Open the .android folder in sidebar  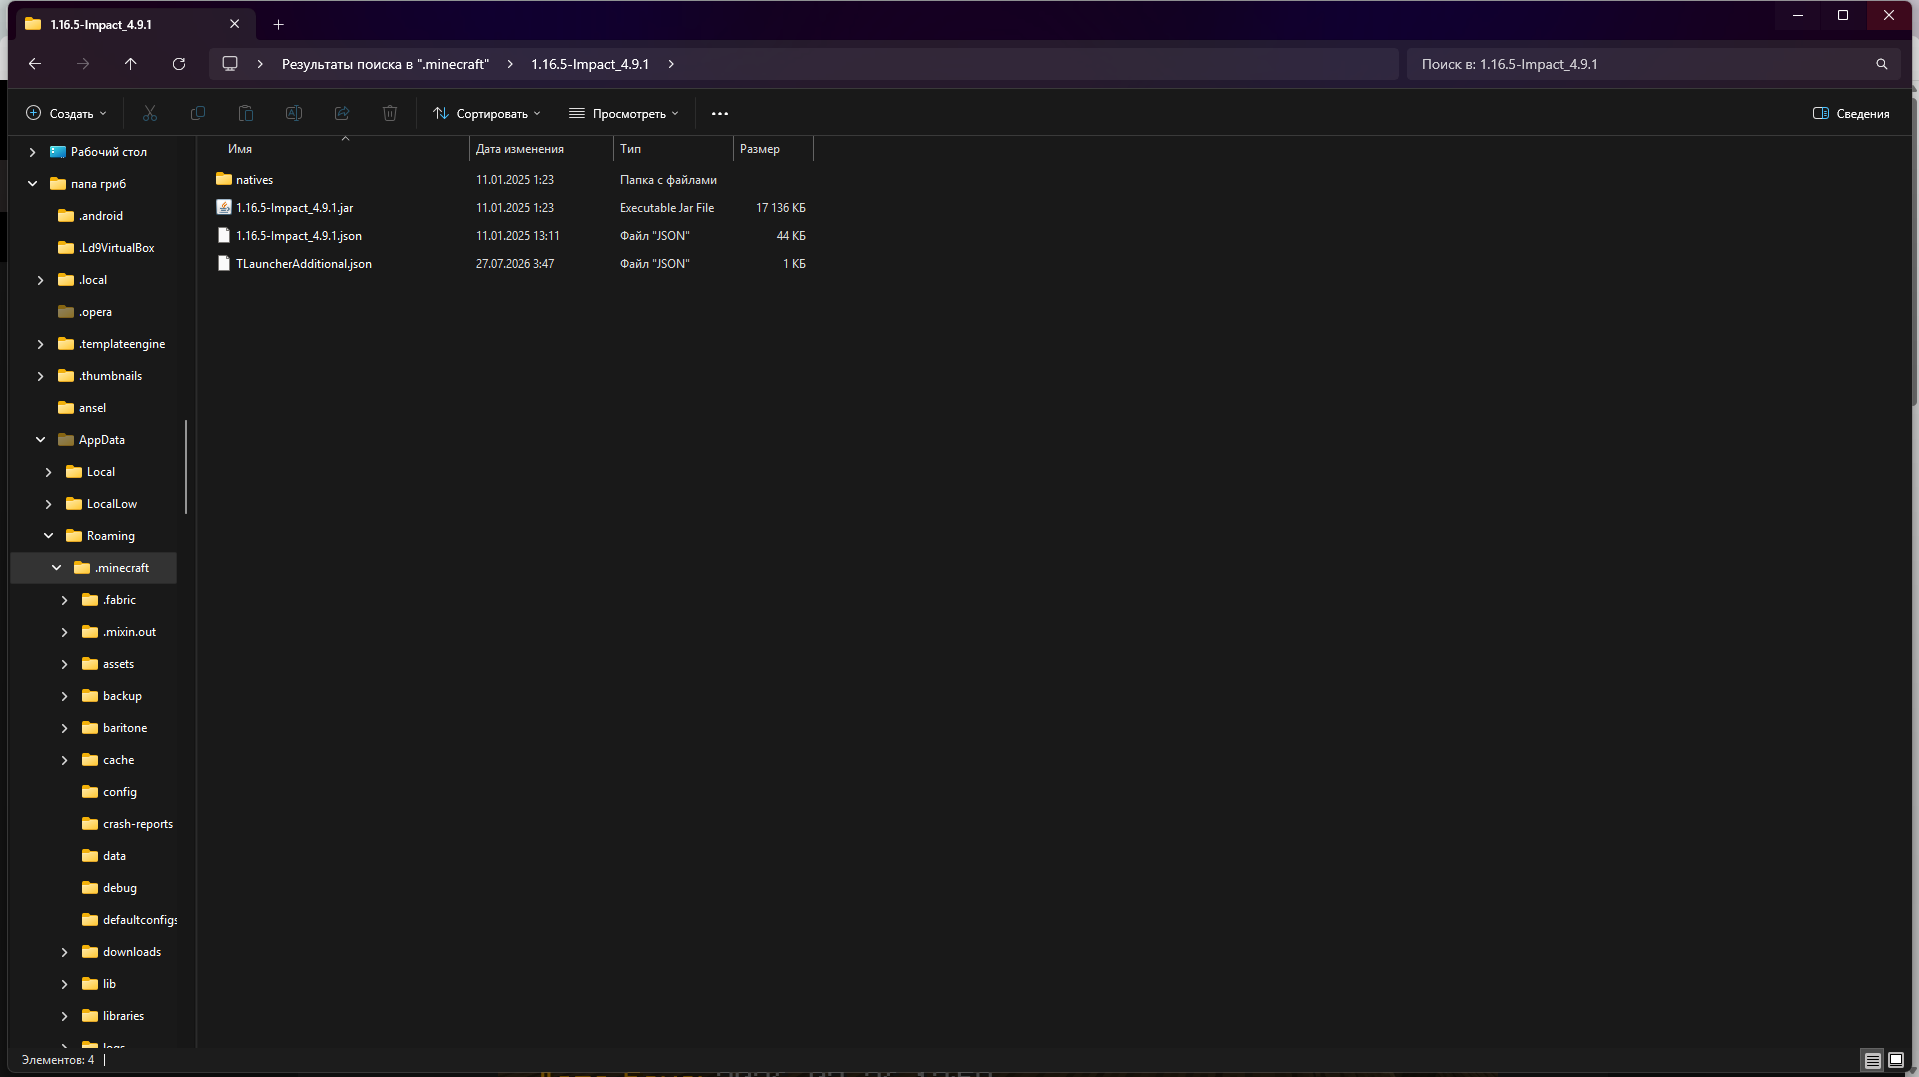91,216
